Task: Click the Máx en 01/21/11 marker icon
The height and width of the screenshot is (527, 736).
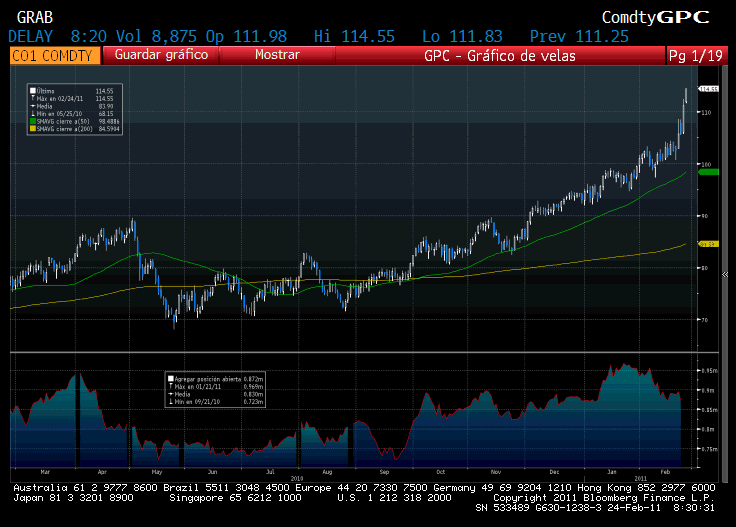Action: (x=171, y=386)
